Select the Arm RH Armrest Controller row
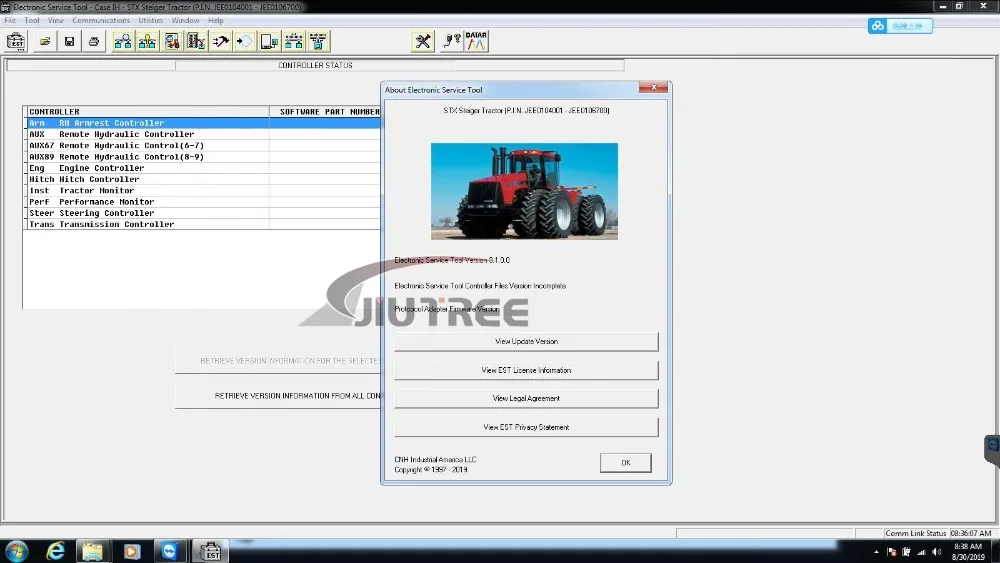The image size is (1000, 563). (203, 123)
